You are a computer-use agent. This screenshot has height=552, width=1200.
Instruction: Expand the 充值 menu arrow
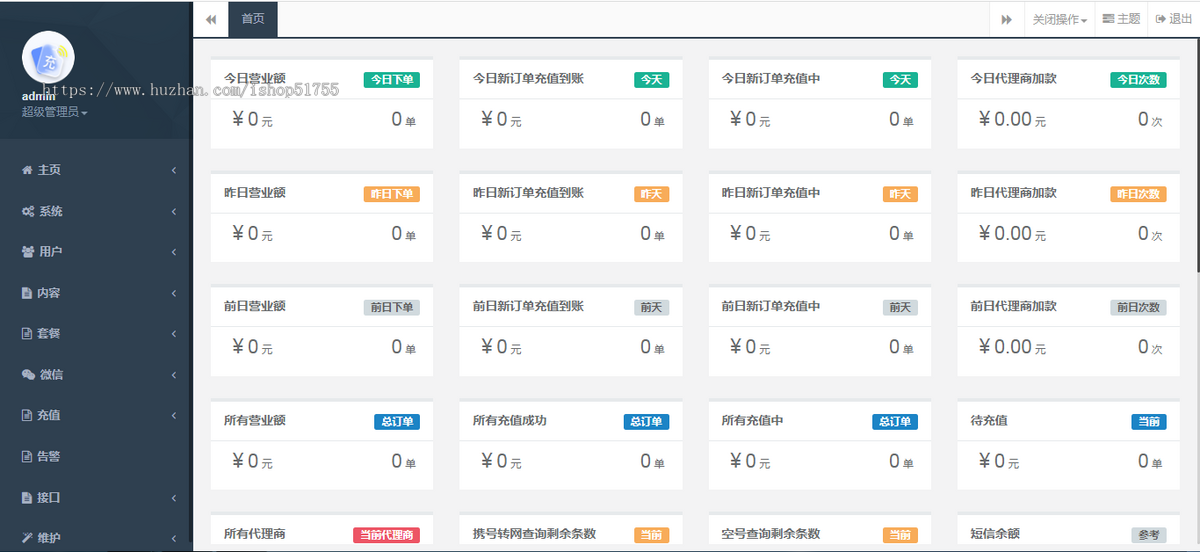point(174,416)
